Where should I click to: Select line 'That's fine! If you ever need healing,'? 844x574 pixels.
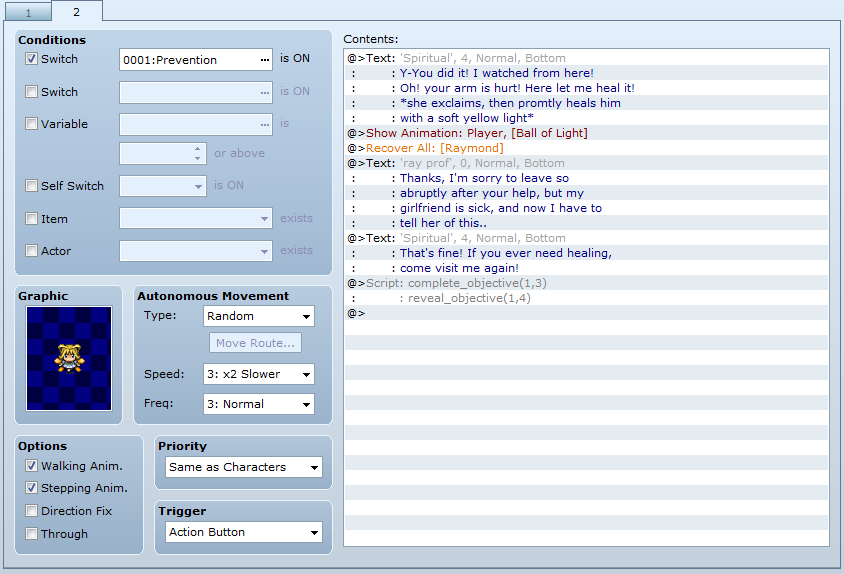tap(586, 253)
